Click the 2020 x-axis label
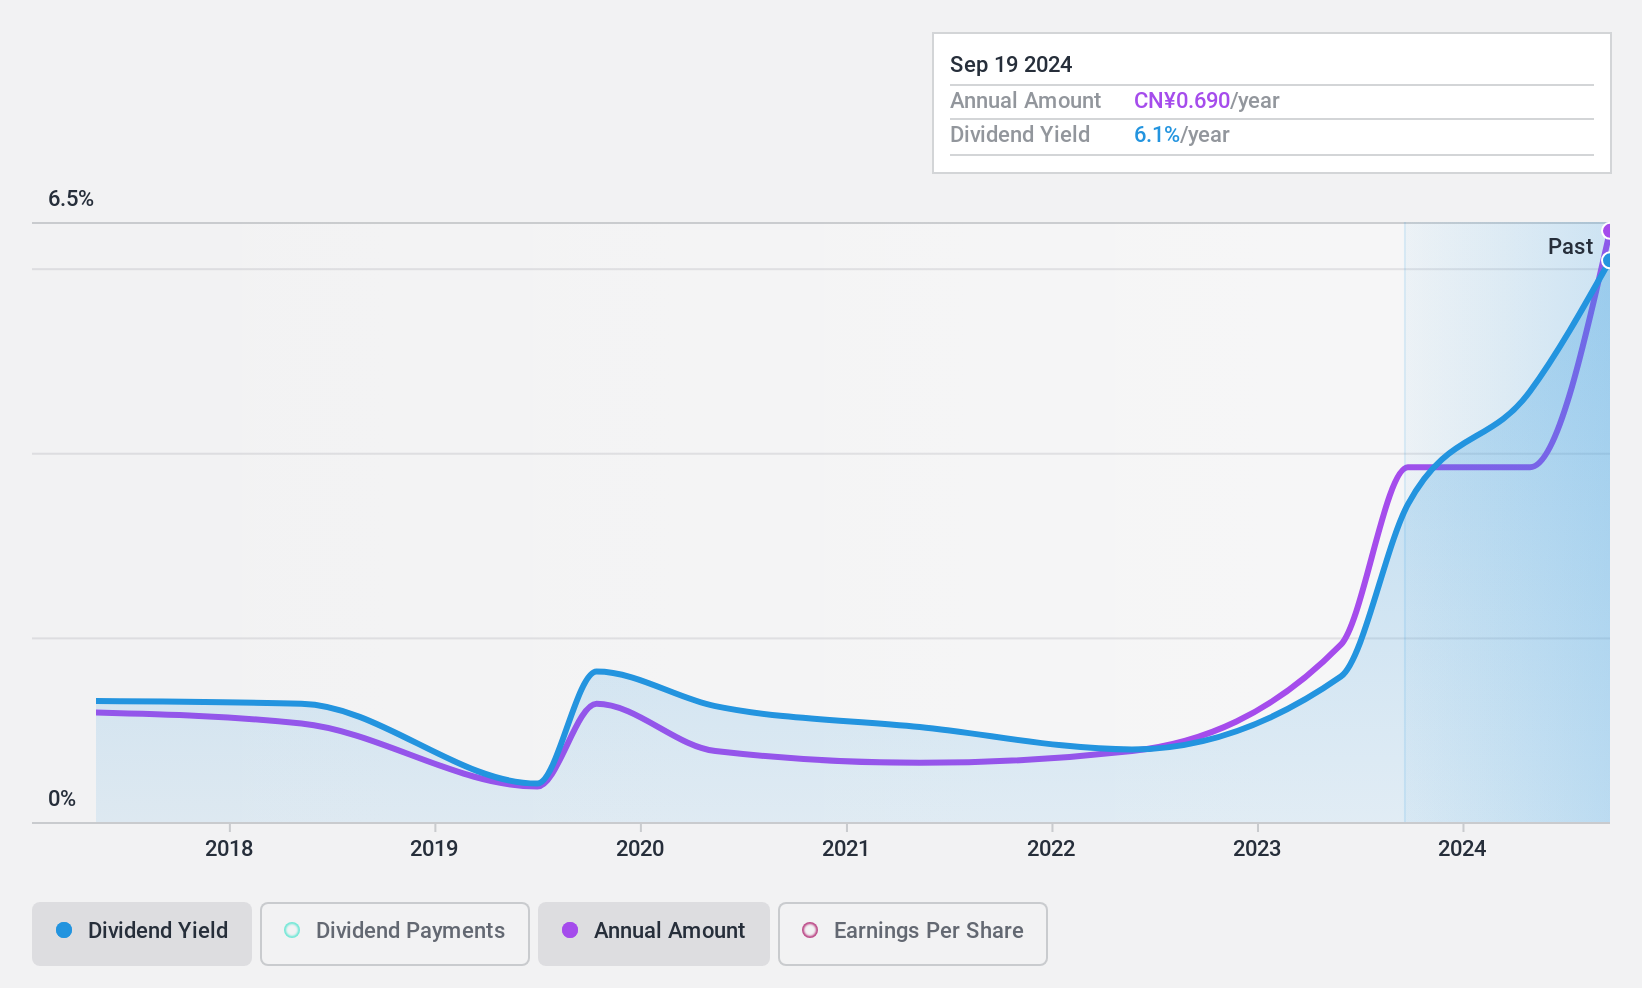 click(x=640, y=848)
